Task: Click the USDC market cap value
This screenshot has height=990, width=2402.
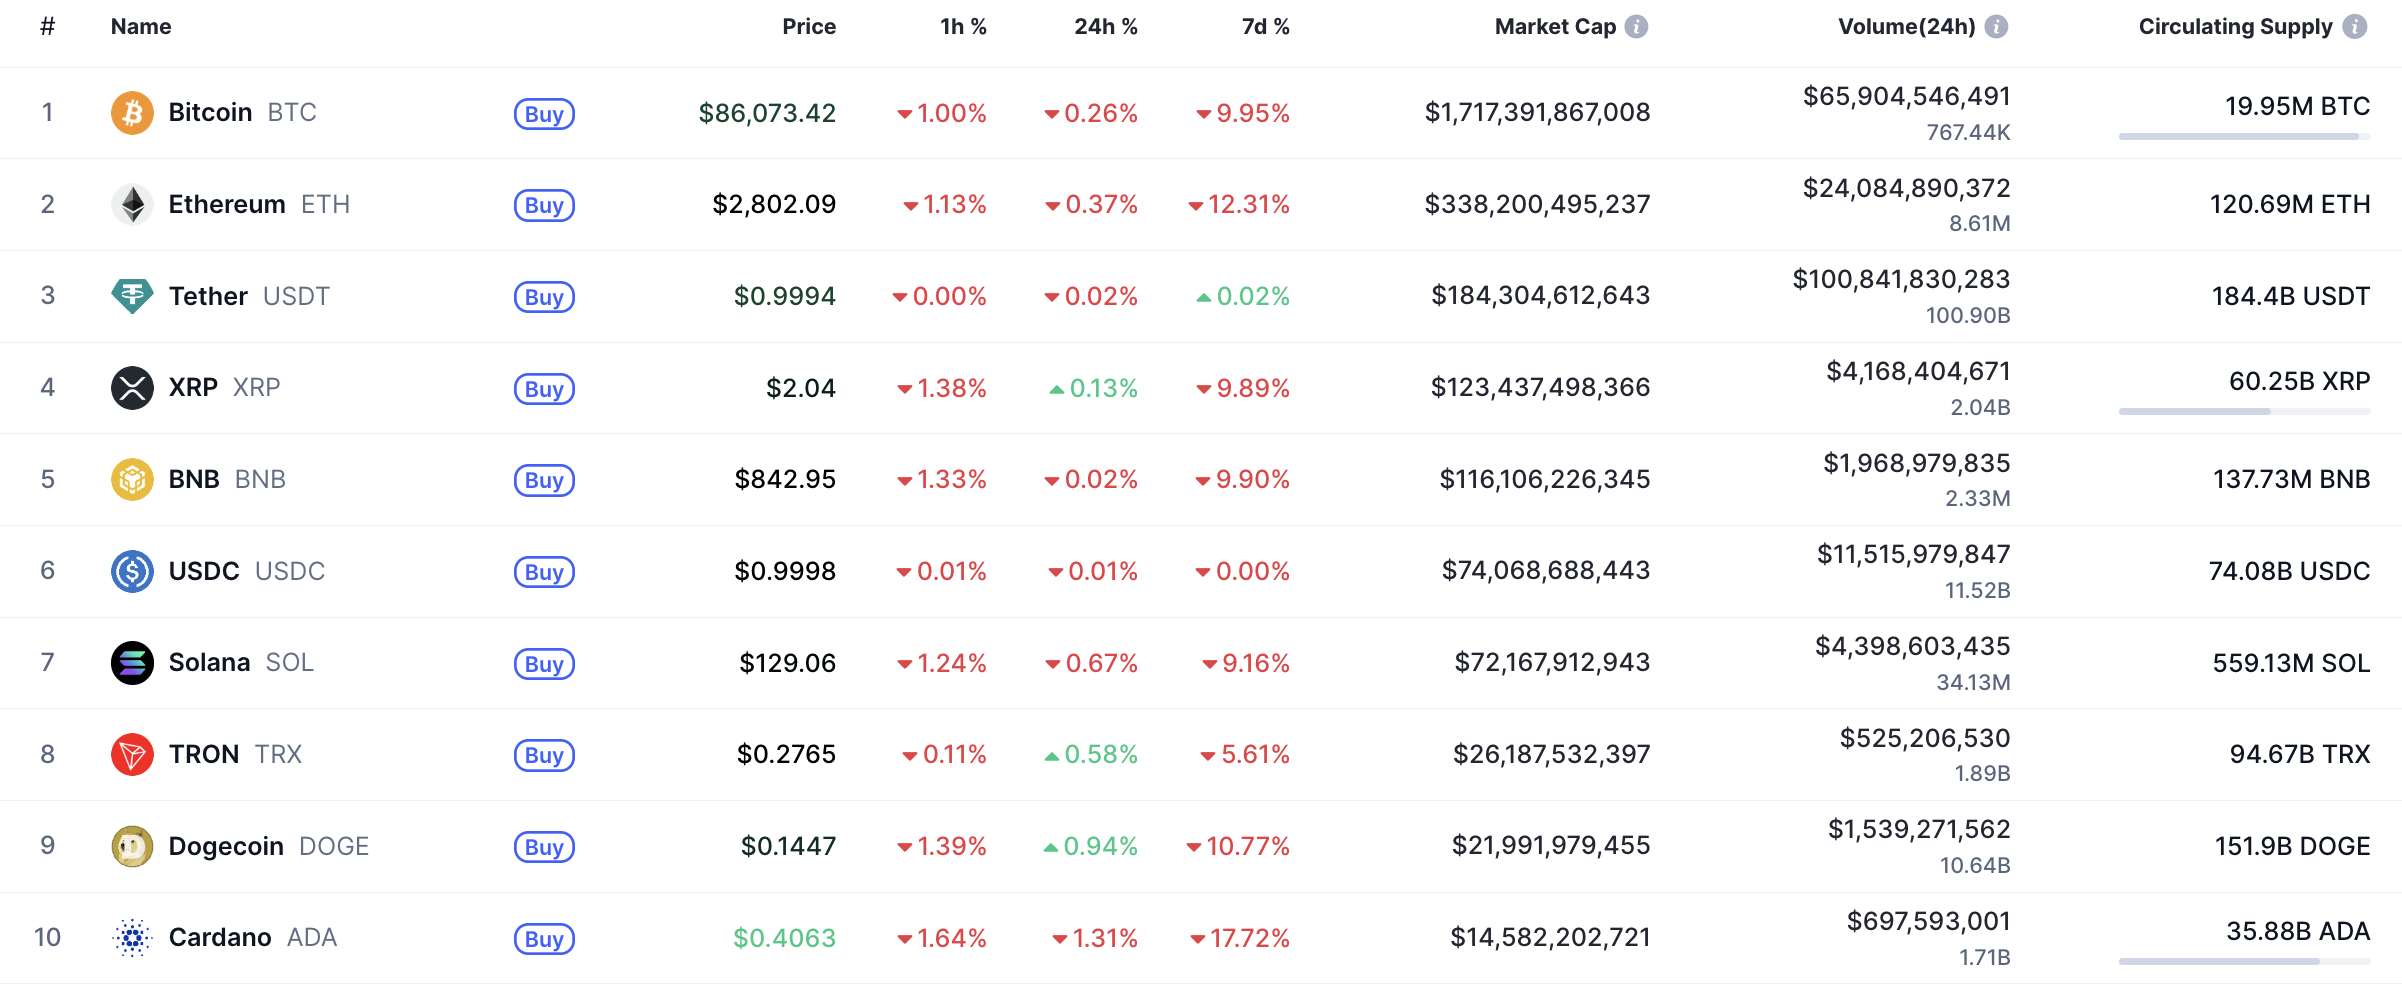Action: 1545,571
